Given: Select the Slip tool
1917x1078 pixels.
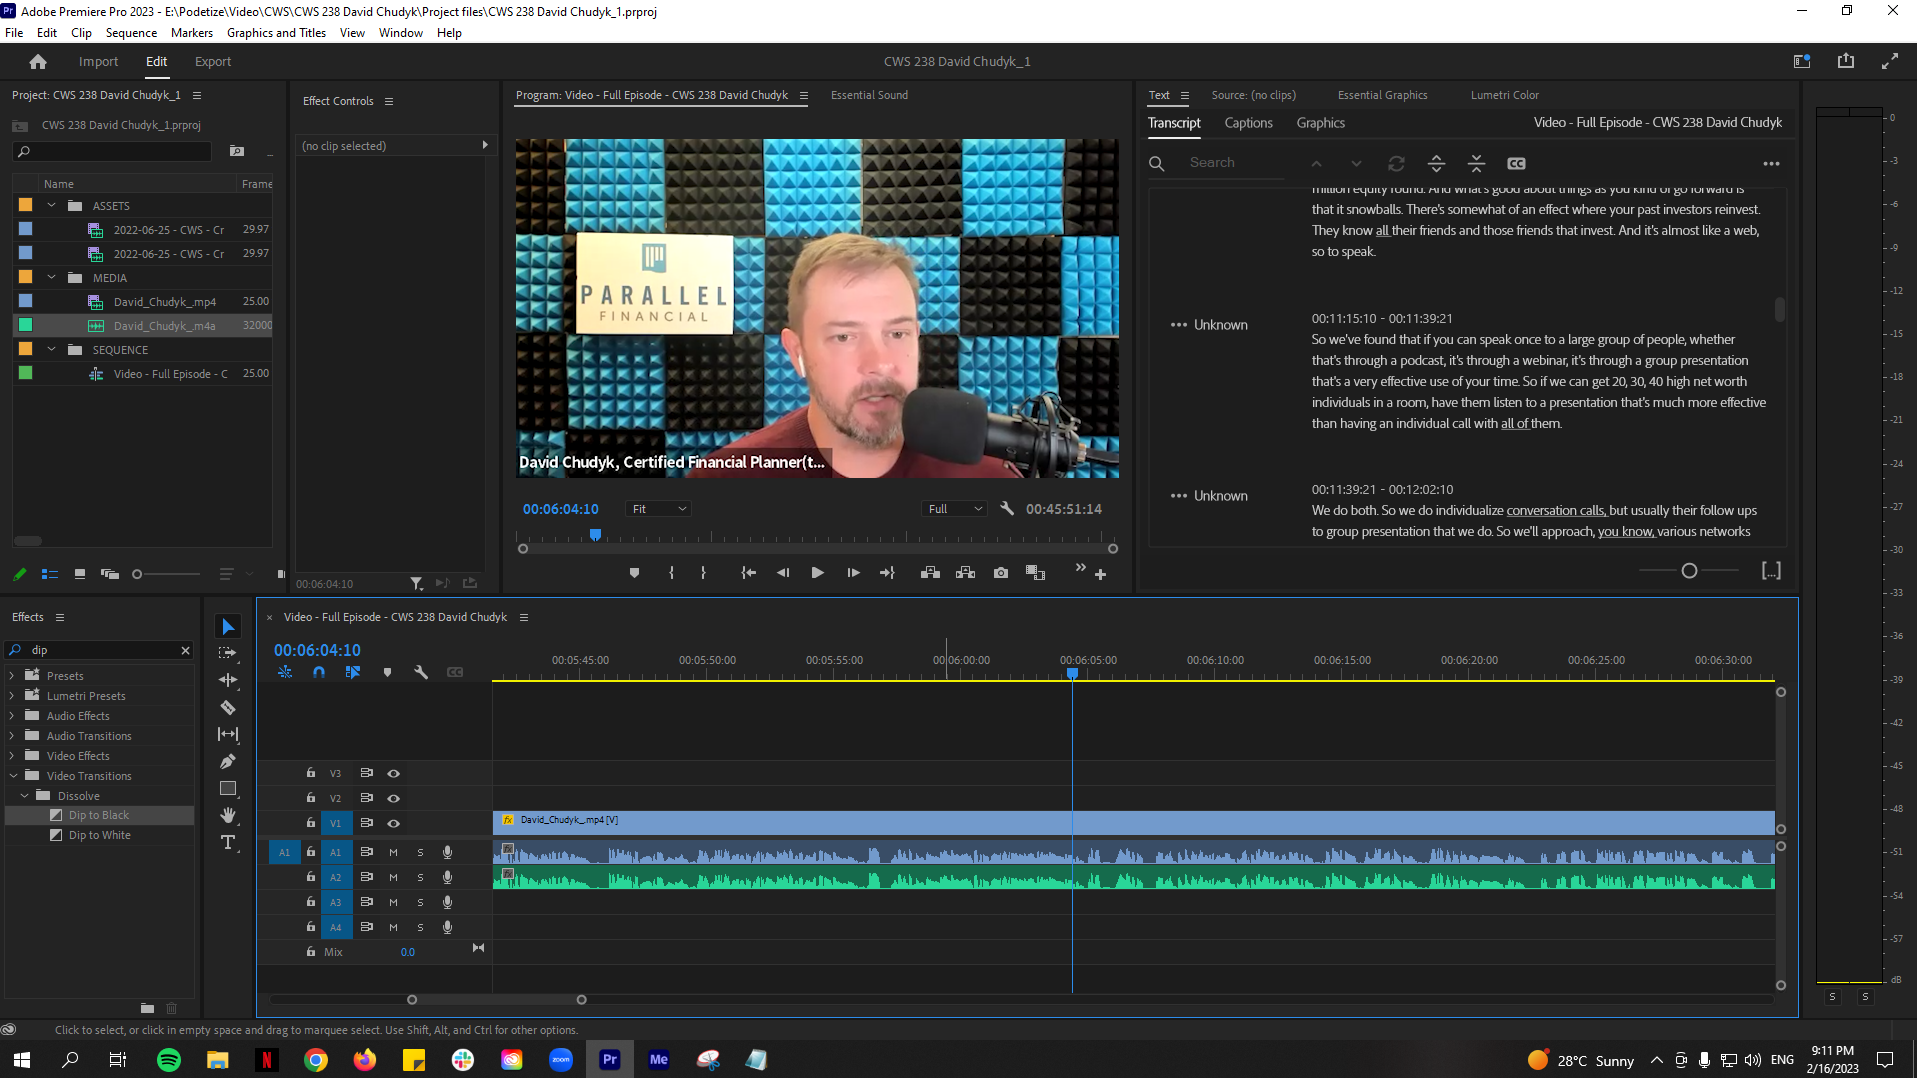Looking at the screenshot, I should click(x=228, y=734).
